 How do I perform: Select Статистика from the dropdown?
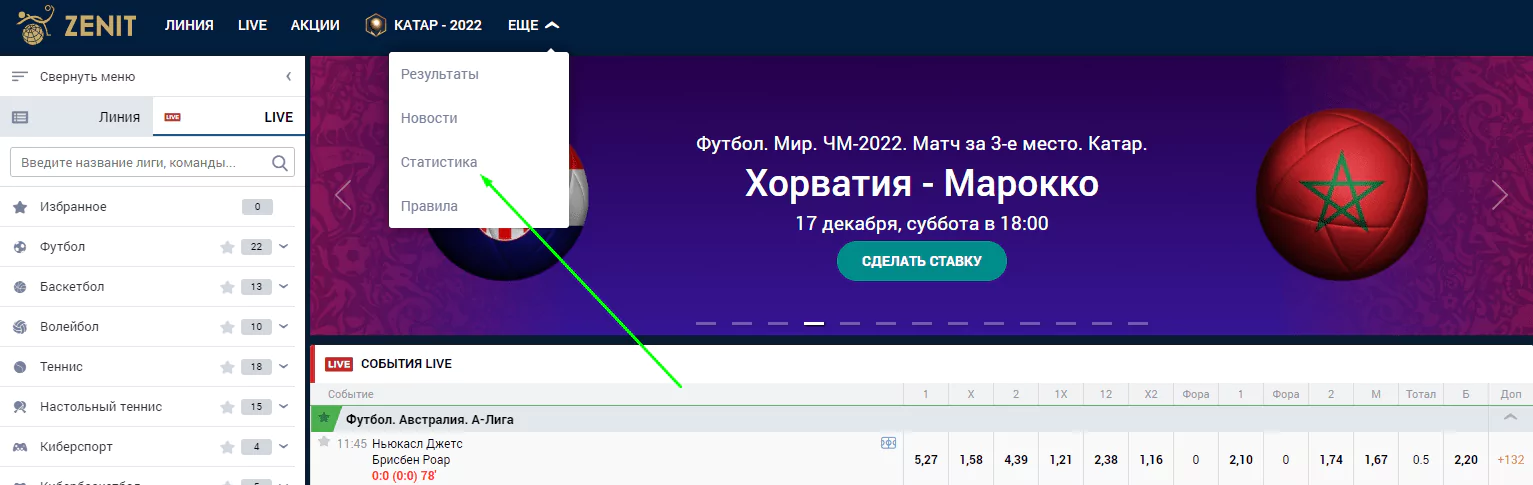439,162
